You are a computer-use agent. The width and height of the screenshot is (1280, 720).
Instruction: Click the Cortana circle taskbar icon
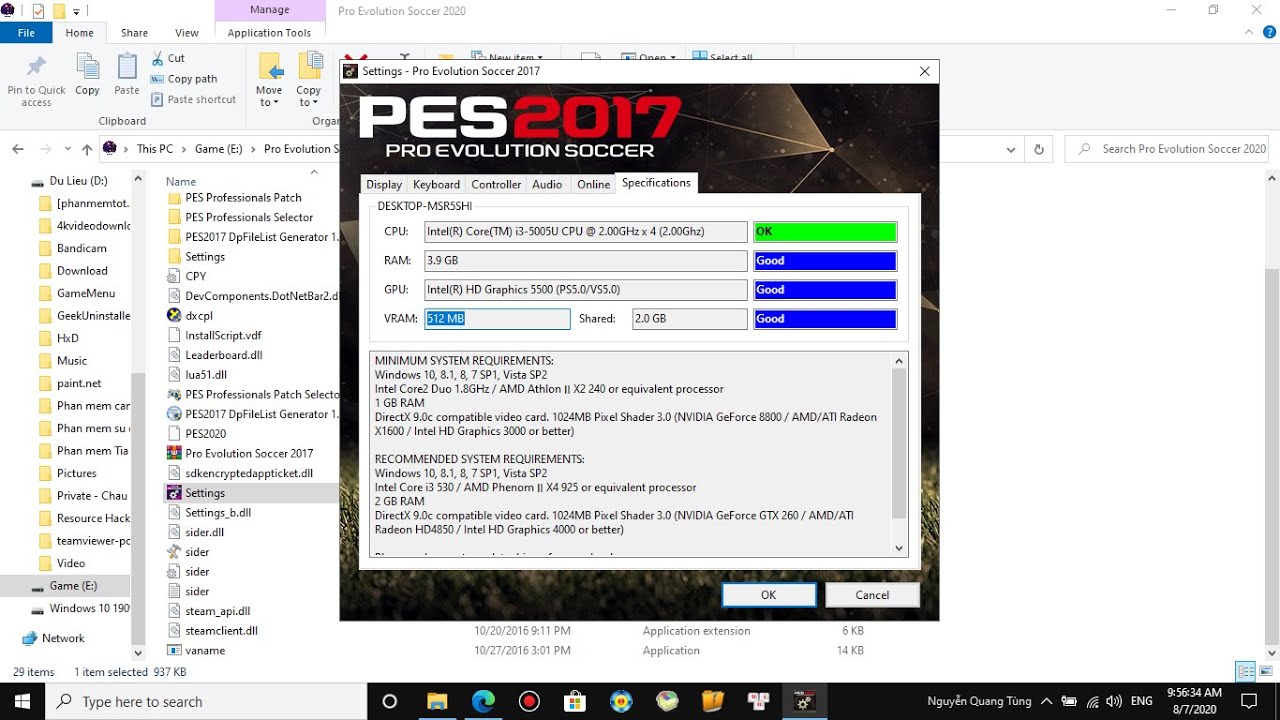(390, 702)
